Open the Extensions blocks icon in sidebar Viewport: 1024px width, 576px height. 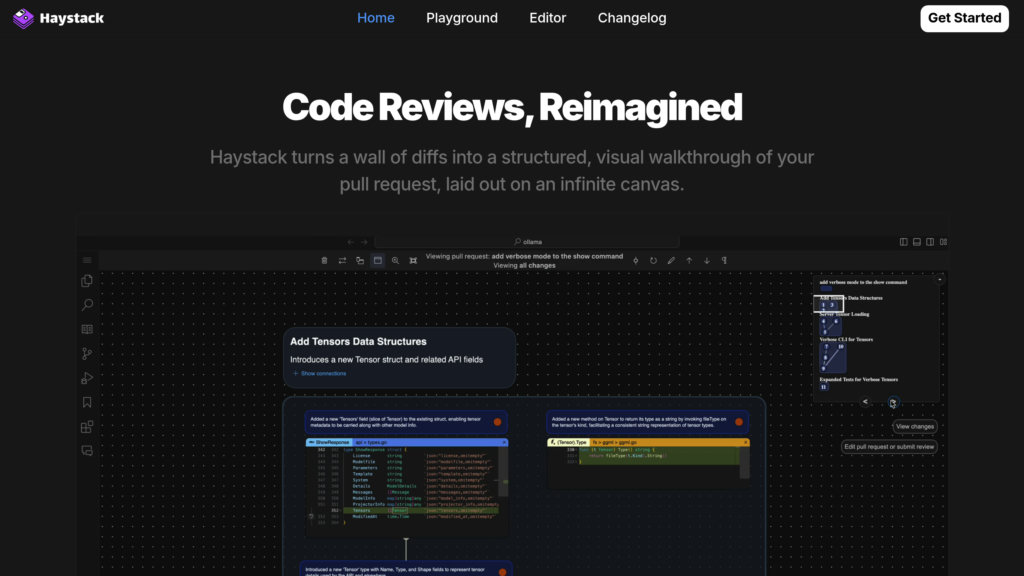pyautogui.click(x=87, y=427)
